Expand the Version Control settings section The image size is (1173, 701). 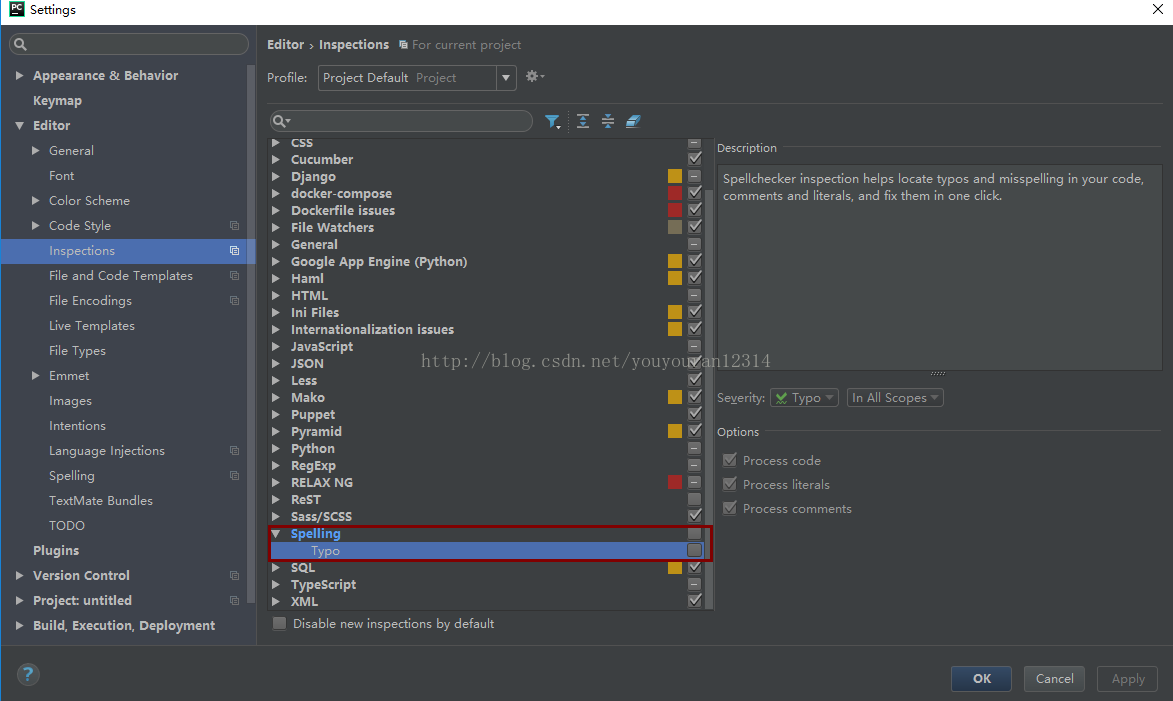(x=19, y=575)
